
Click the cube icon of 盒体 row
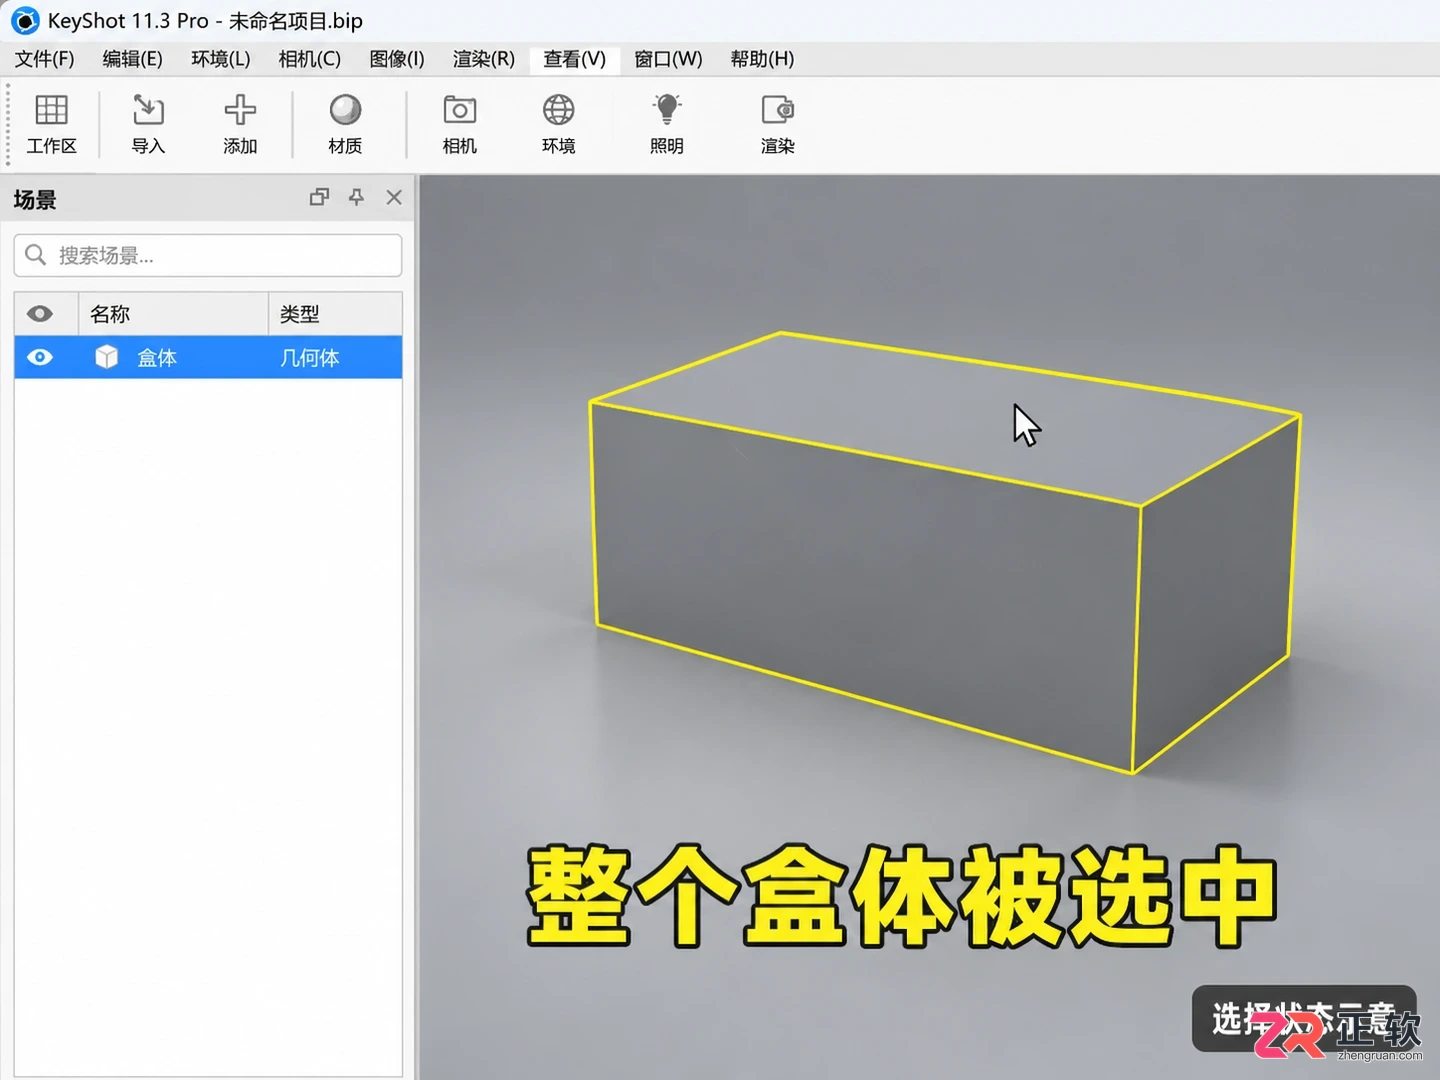click(x=107, y=357)
